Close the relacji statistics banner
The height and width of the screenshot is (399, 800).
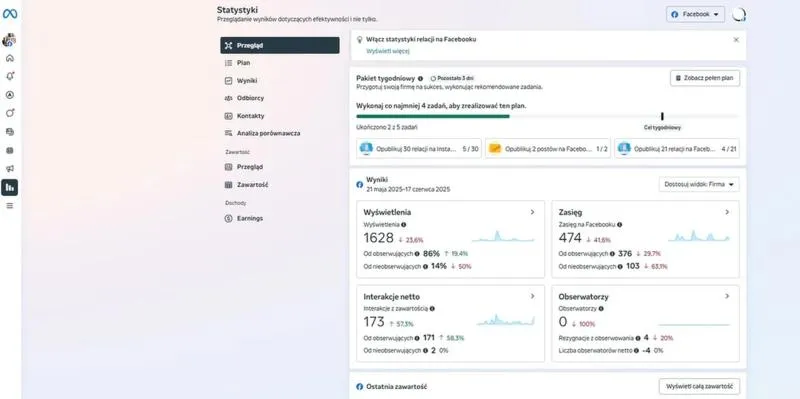tap(736, 39)
